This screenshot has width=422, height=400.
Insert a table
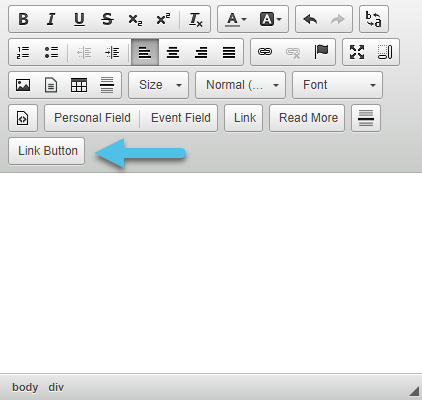(x=79, y=85)
